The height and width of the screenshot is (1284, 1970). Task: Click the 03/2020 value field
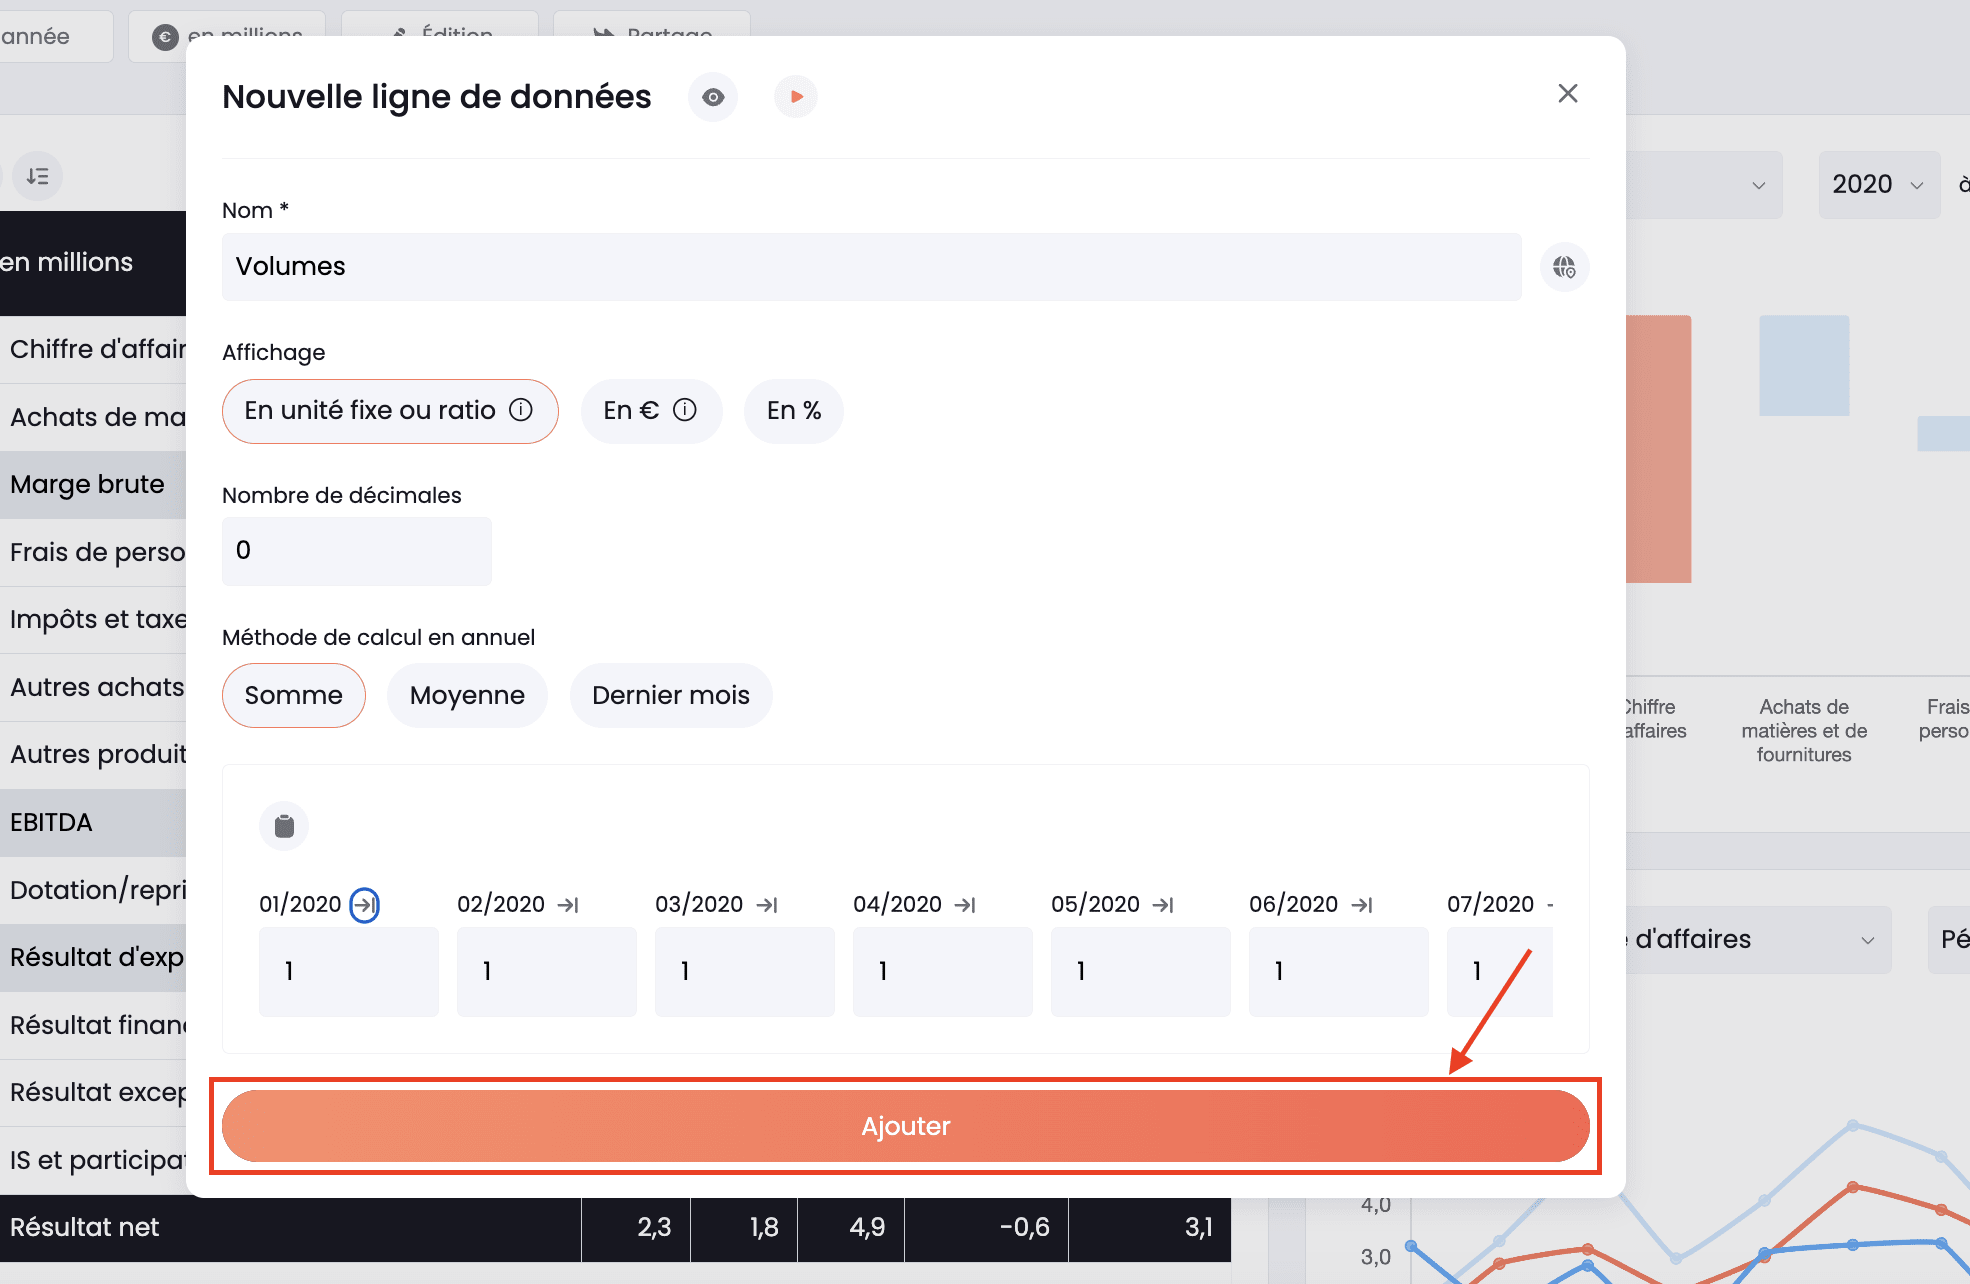click(x=744, y=972)
